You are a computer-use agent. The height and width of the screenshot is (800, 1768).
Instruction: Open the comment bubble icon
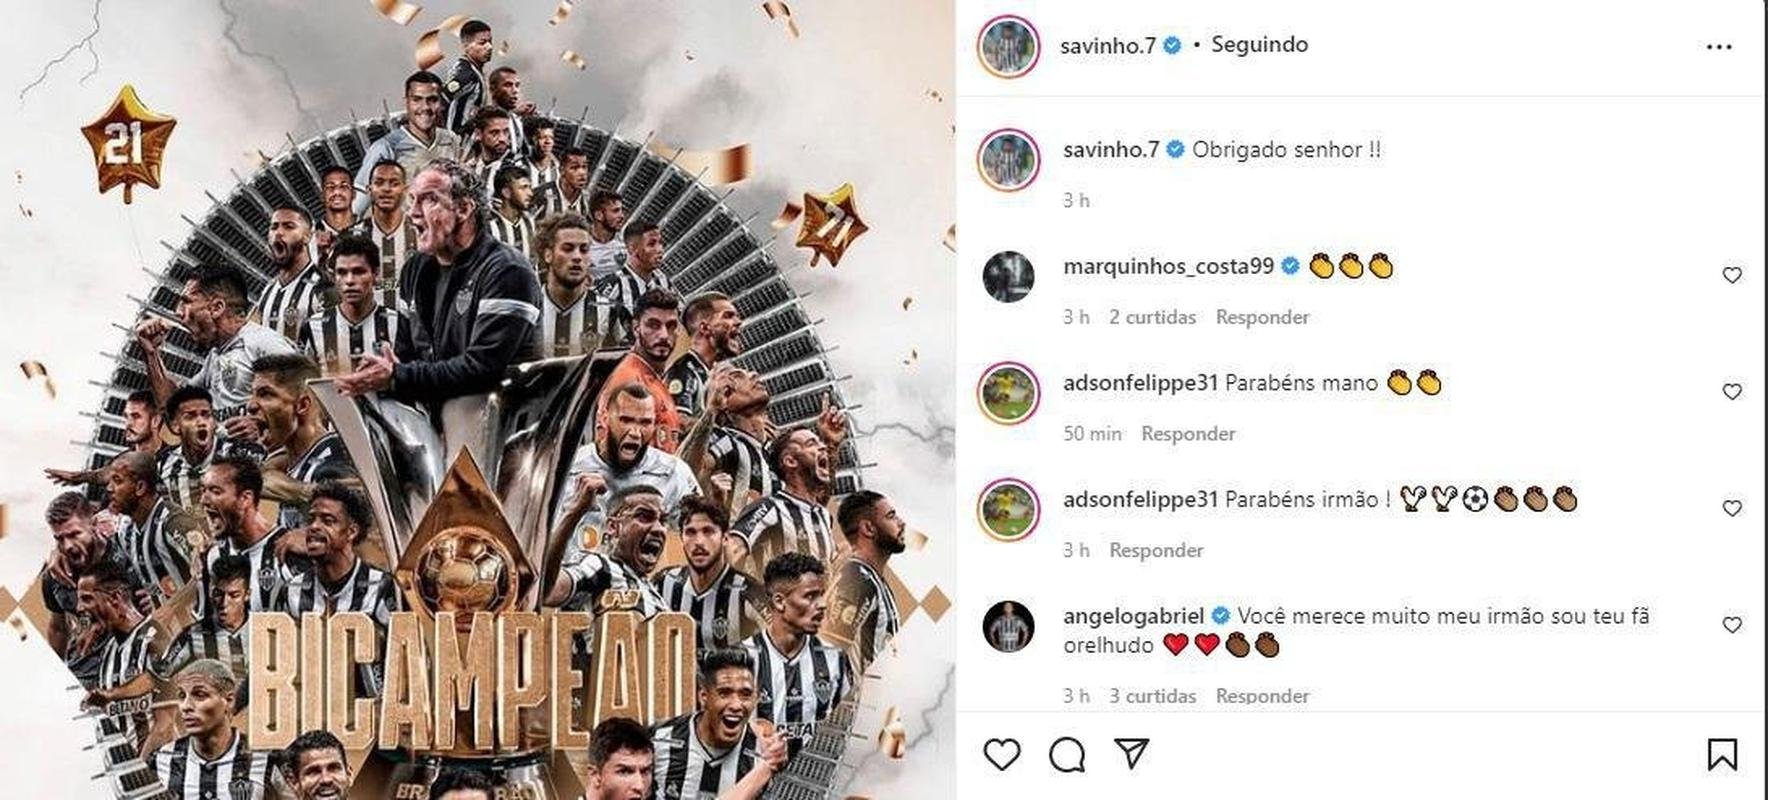tap(1067, 754)
